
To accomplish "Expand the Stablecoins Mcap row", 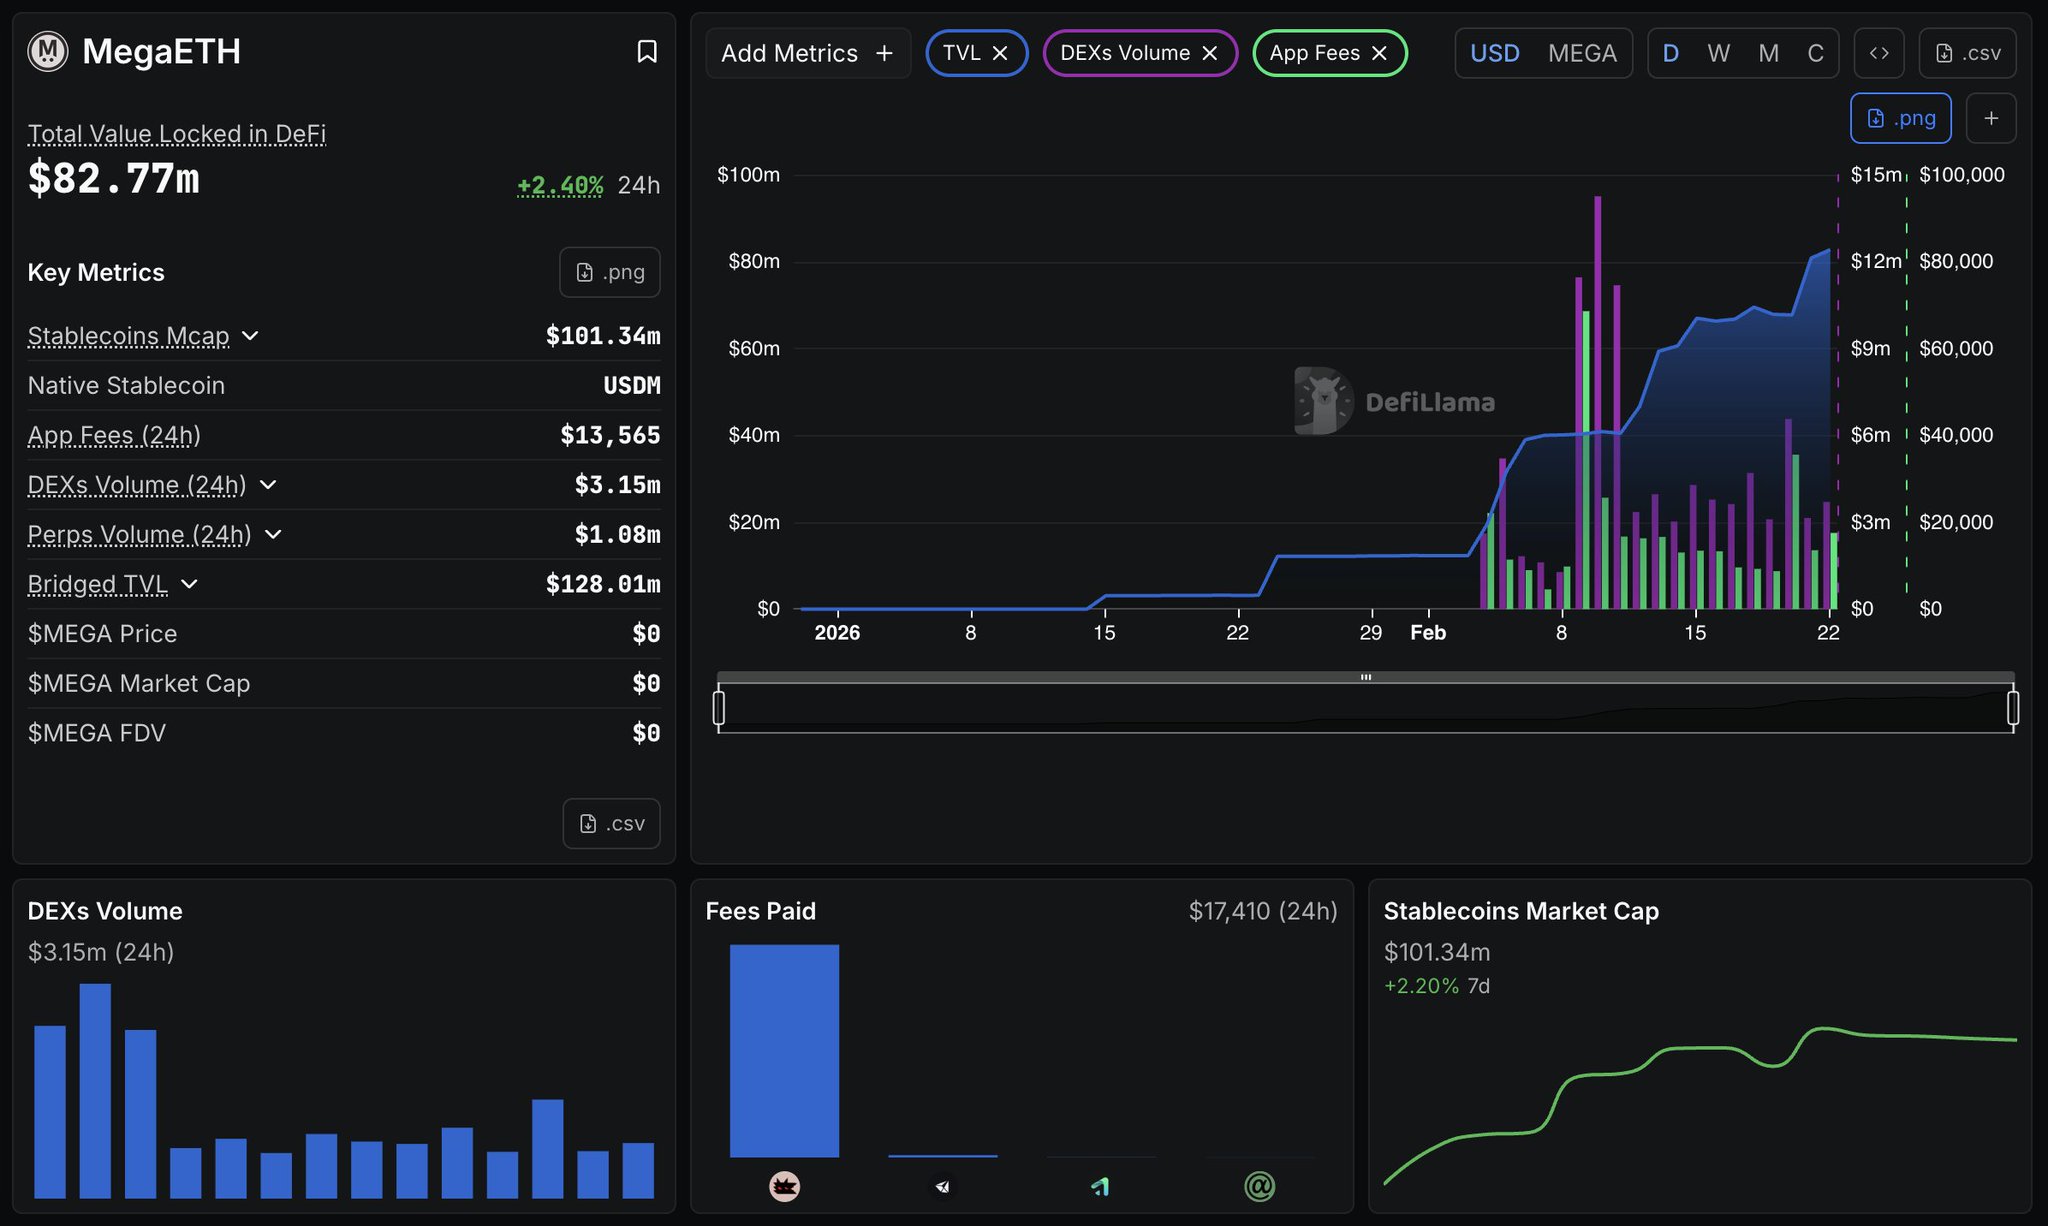I will point(251,336).
